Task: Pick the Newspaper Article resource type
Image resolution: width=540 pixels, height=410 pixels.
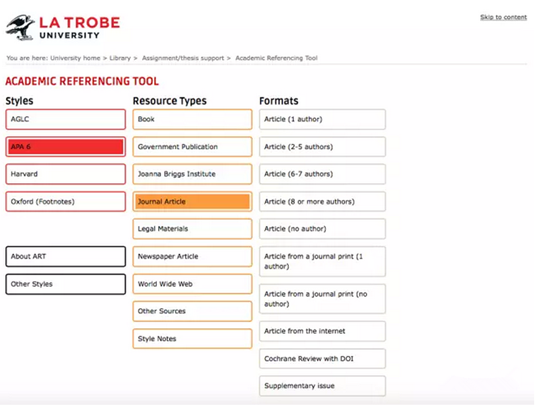Action: pos(192,256)
